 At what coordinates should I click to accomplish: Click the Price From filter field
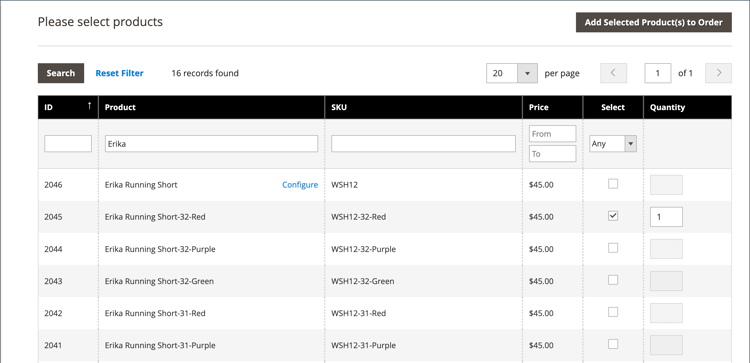pos(552,134)
